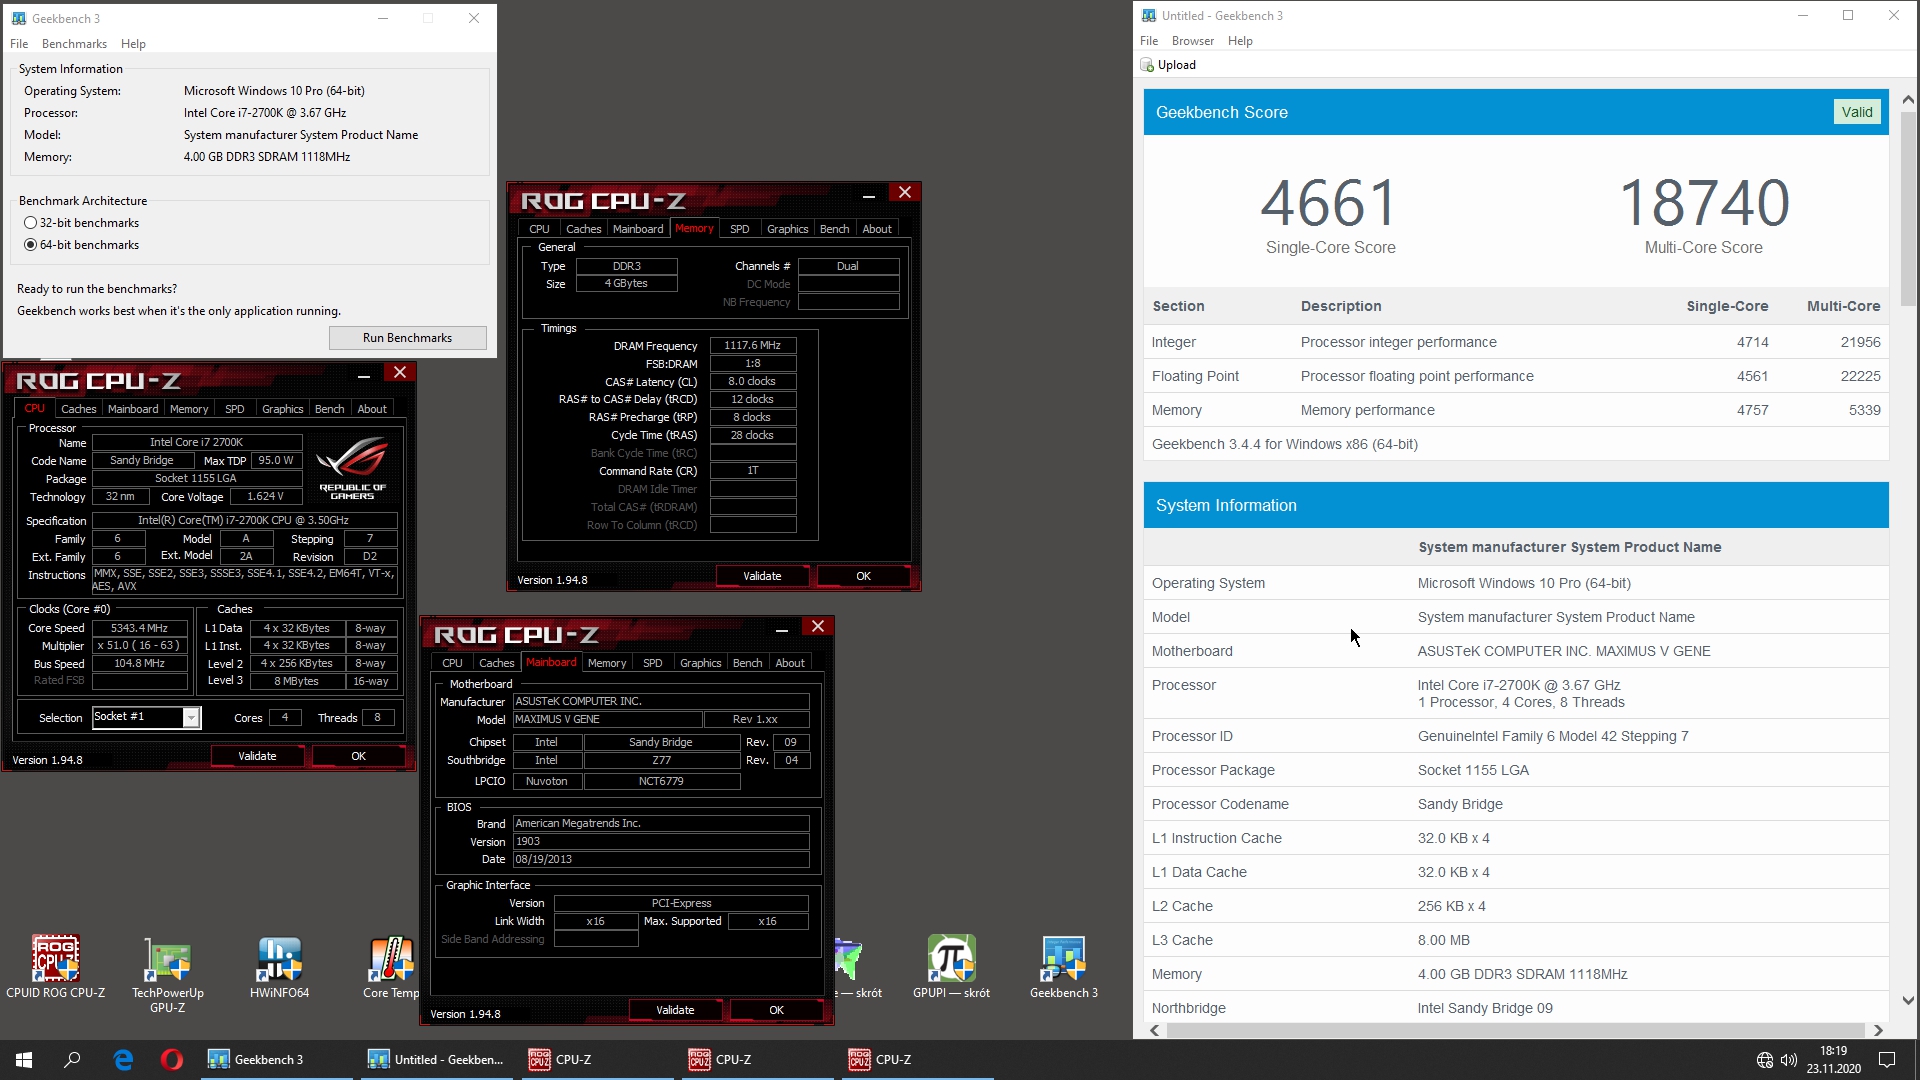Click the Integer row in score table

click(1516, 342)
